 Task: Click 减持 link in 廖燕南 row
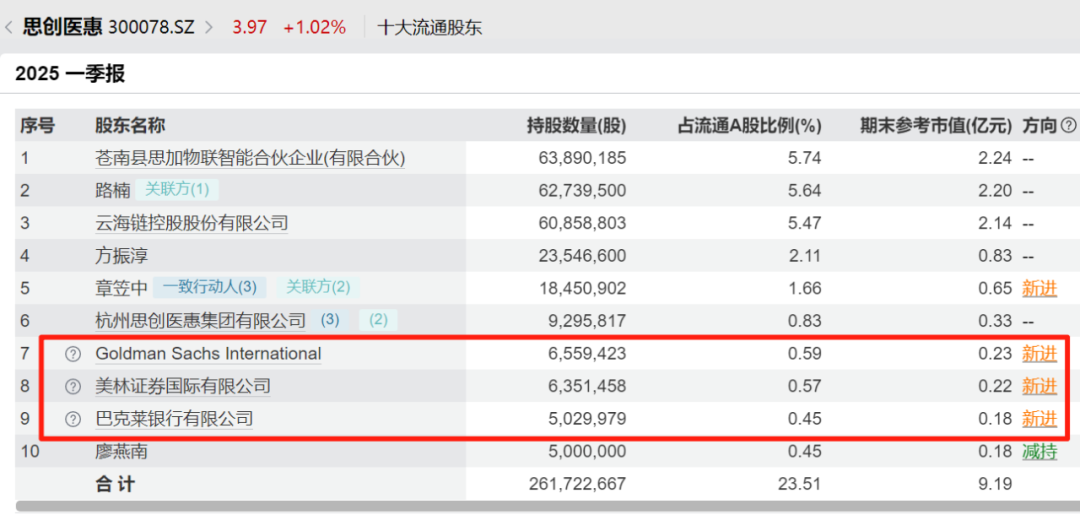(1039, 452)
